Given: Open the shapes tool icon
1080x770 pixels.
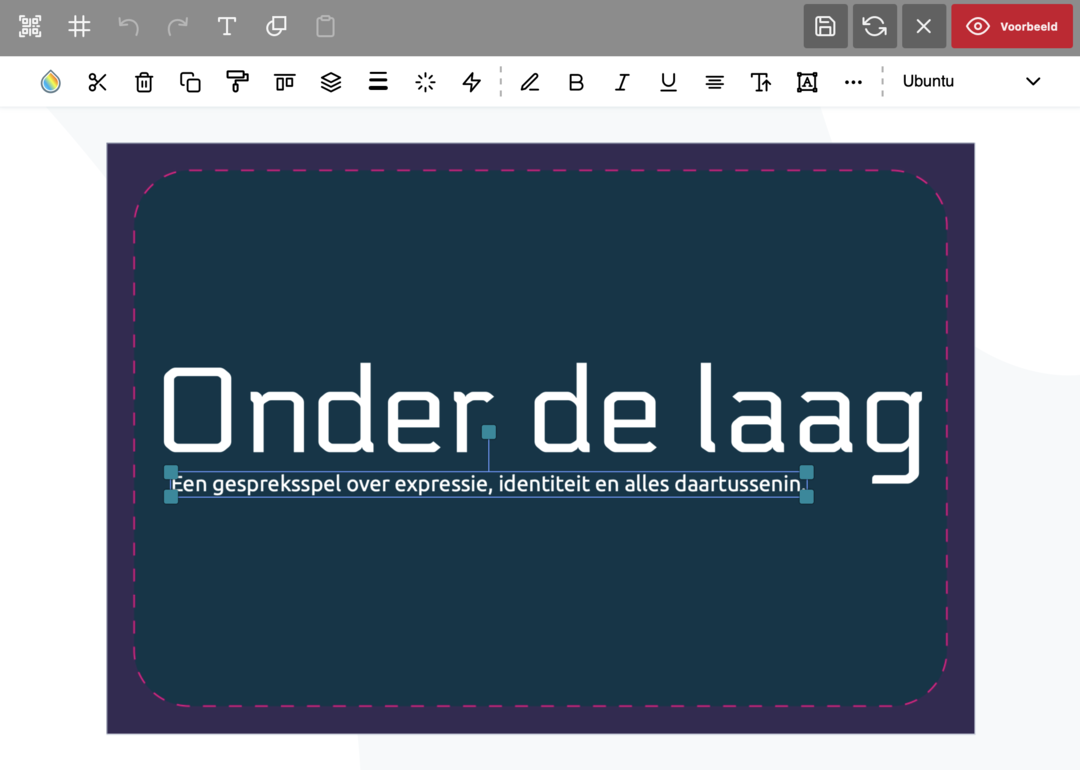Looking at the screenshot, I should [x=276, y=27].
